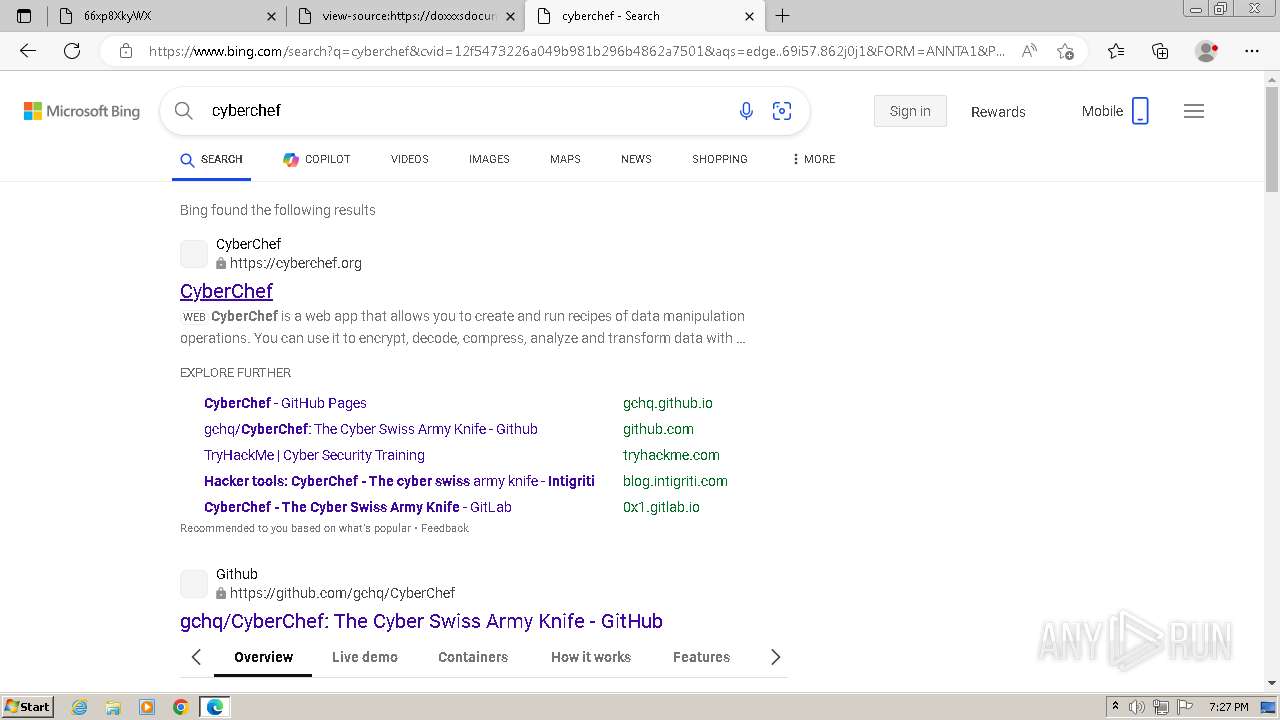Add this page to favorites
The height and width of the screenshot is (720, 1280).
point(1065,51)
